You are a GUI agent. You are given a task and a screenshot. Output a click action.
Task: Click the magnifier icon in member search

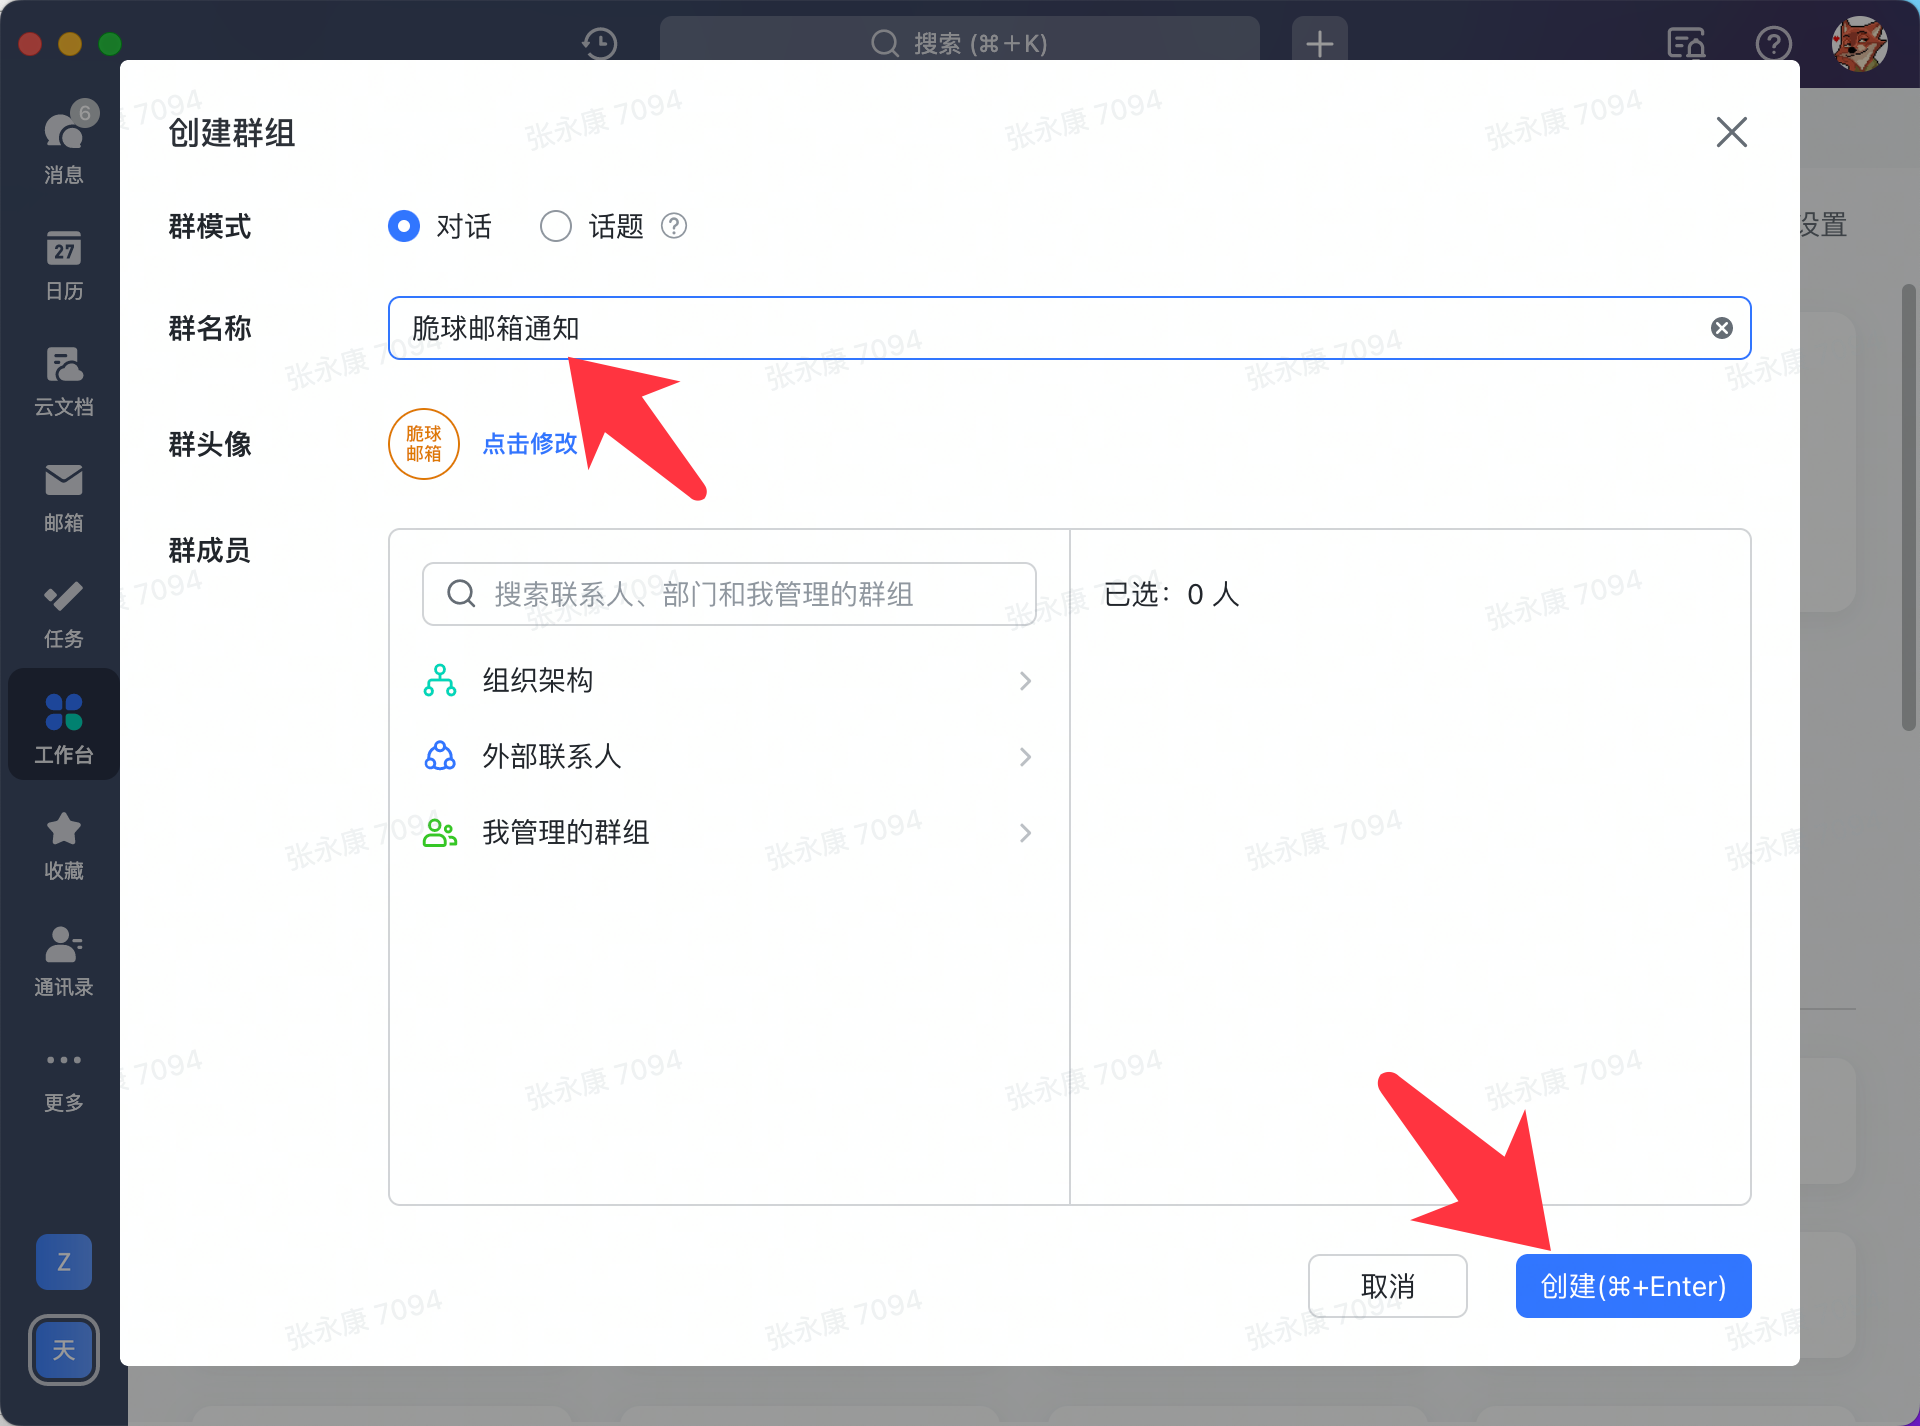coord(461,594)
